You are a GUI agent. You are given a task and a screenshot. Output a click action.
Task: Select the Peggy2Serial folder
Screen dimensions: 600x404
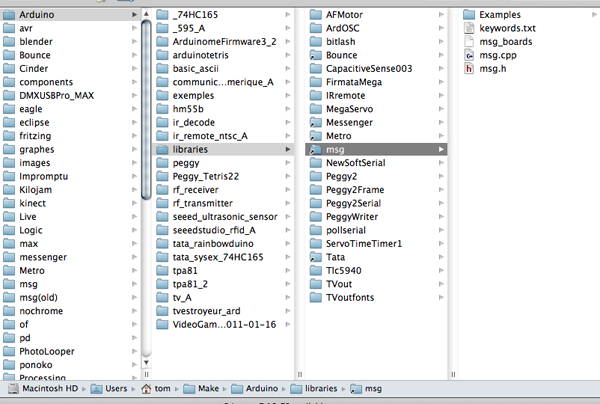pos(376,203)
